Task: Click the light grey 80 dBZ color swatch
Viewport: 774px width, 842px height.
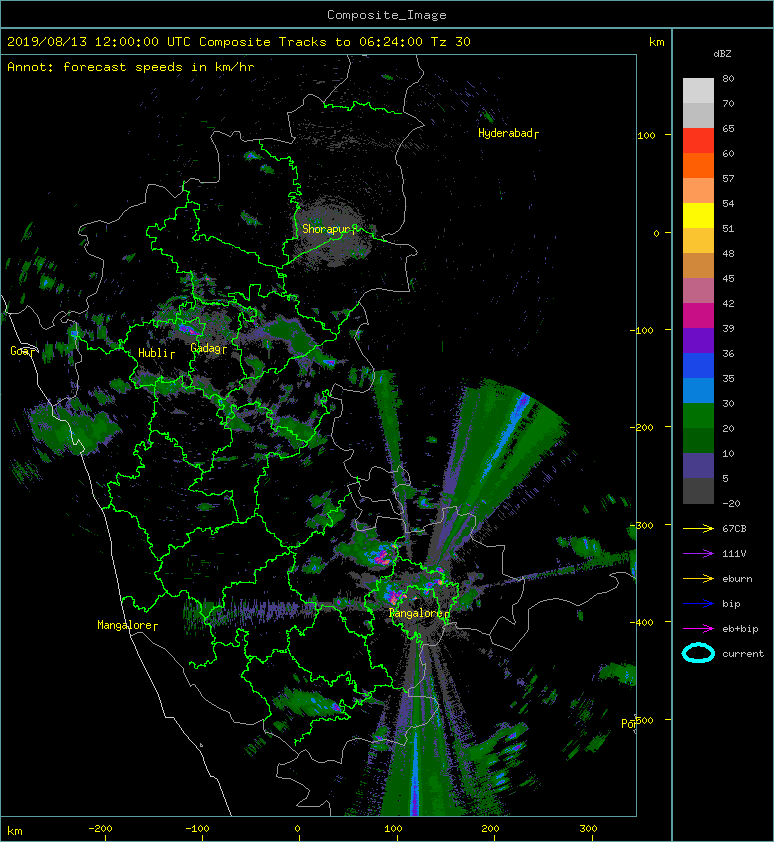Action: tap(698, 90)
